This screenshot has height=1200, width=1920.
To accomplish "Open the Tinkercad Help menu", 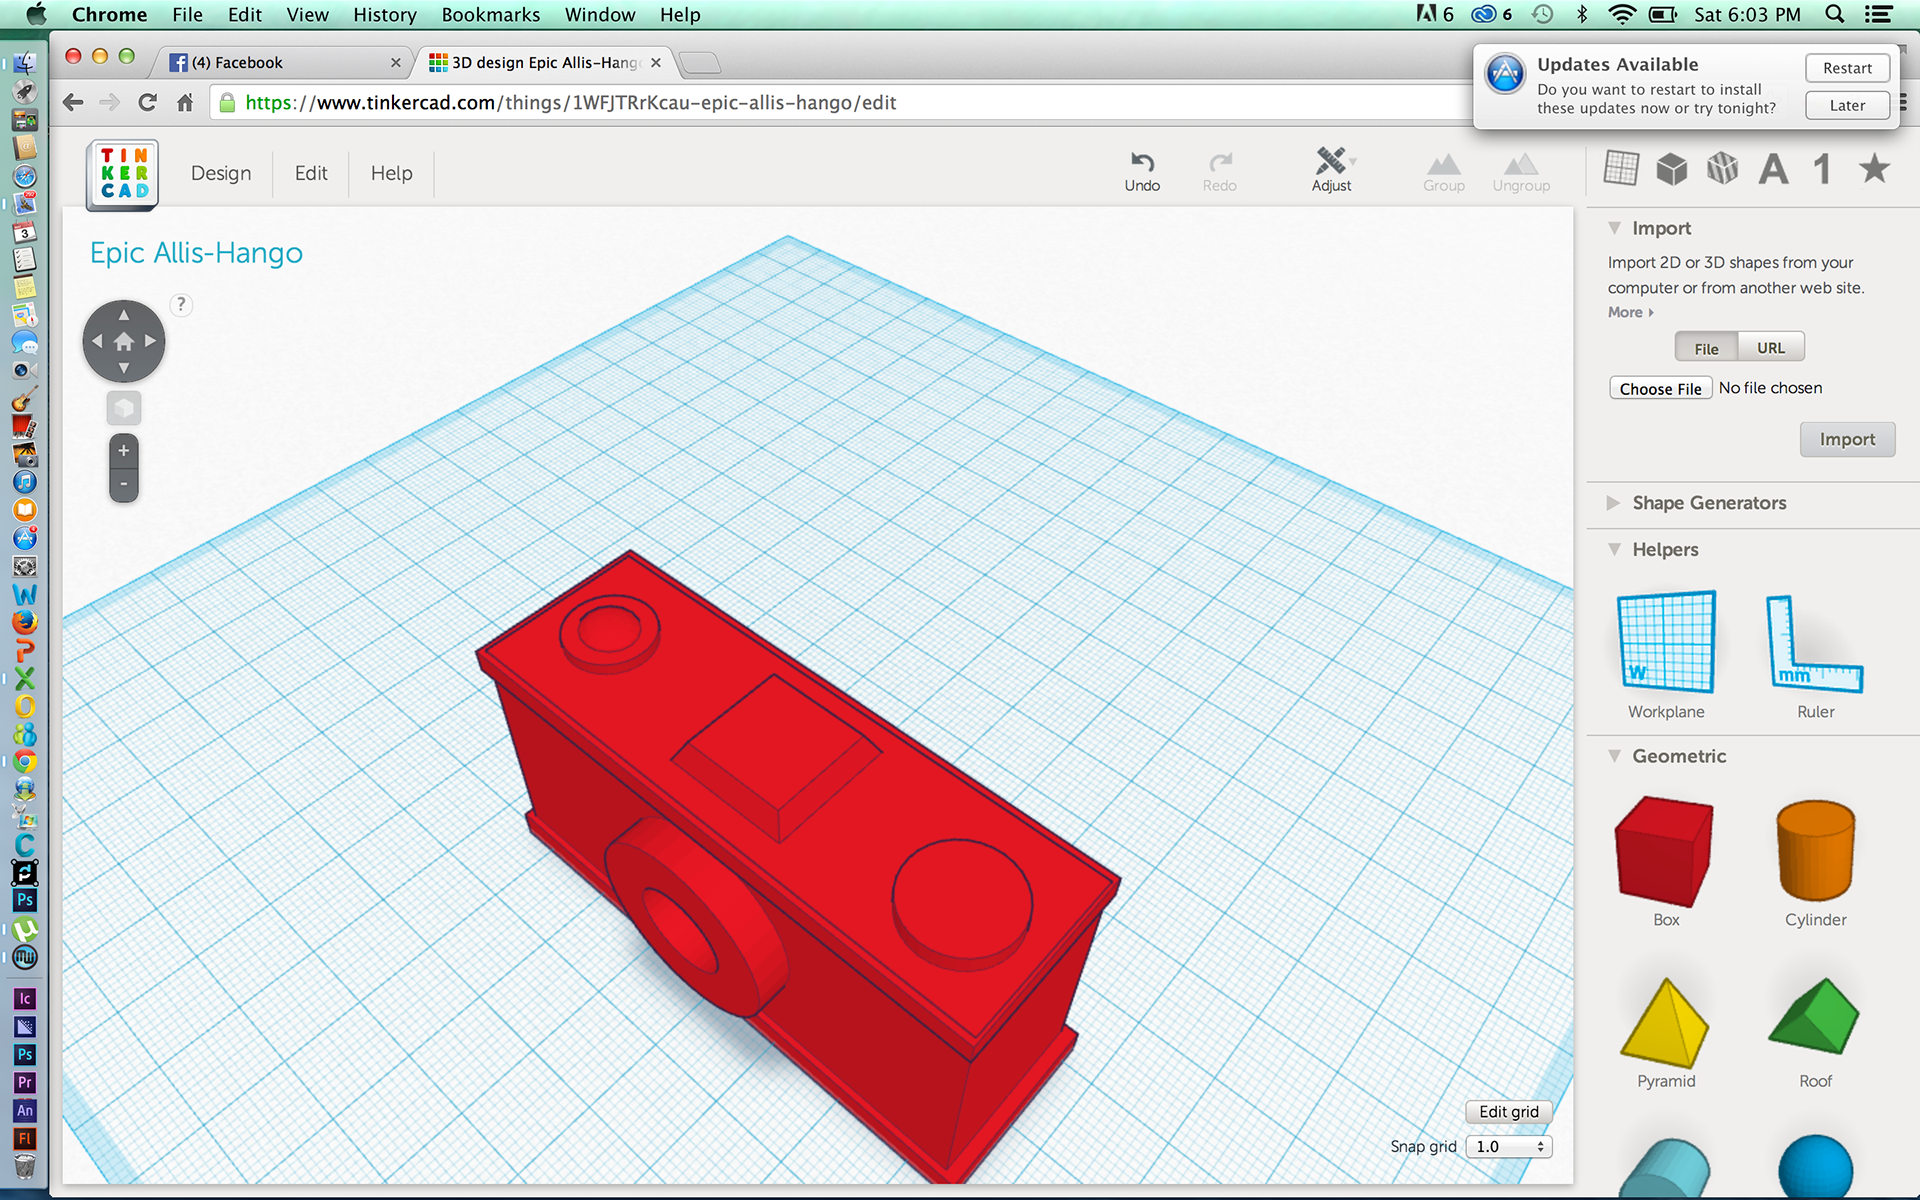I will tap(391, 173).
